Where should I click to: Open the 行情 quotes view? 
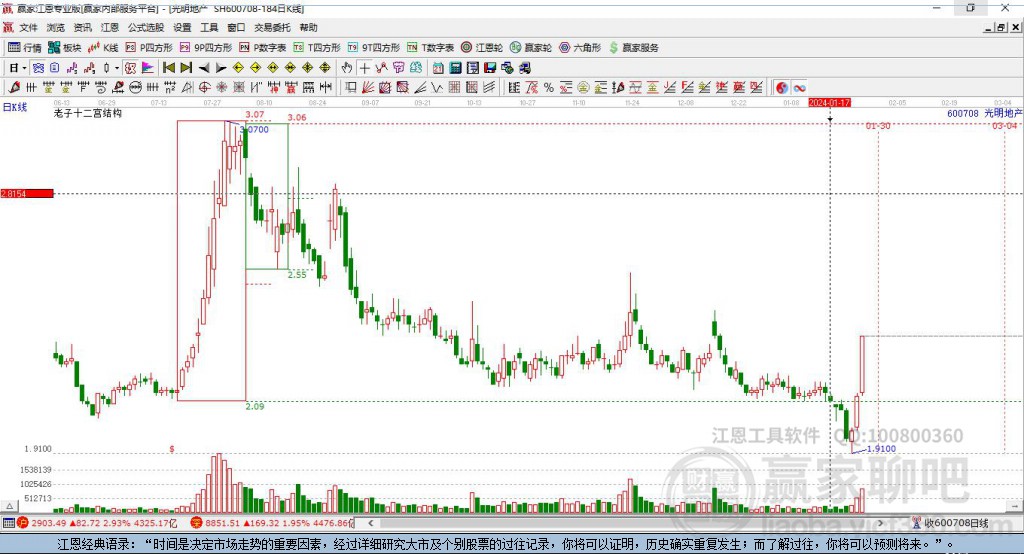click(x=24, y=48)
